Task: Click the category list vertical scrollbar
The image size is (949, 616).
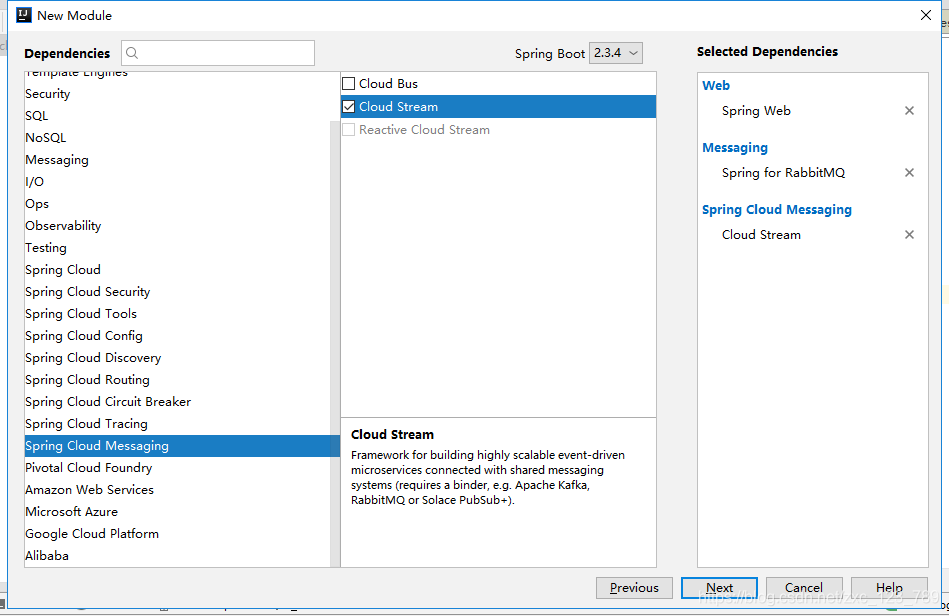Action: click(335, 343)
